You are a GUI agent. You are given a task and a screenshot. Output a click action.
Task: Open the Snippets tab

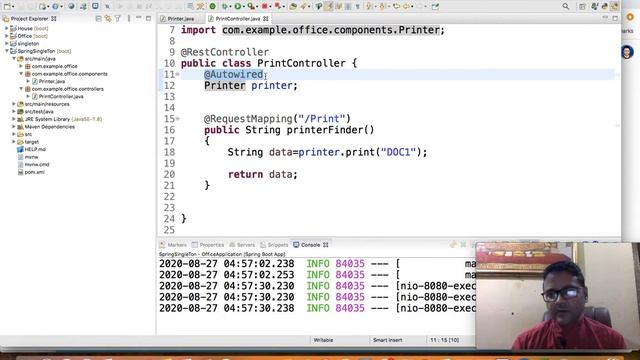click(x=274, y=245)
